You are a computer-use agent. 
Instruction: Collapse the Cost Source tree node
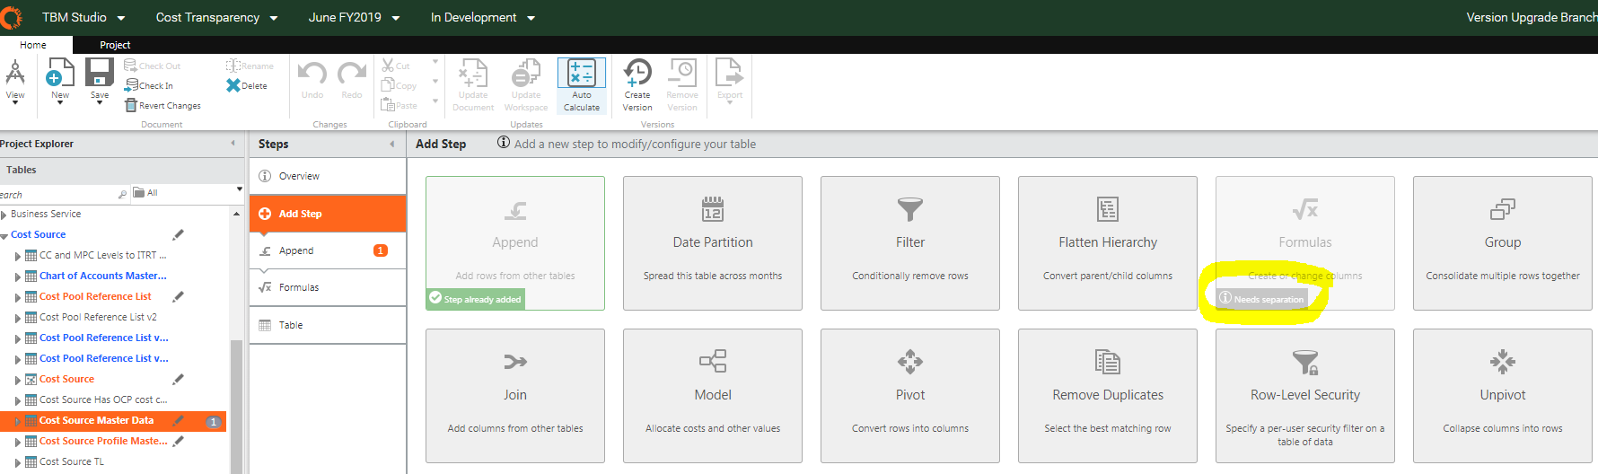(4, 235)
